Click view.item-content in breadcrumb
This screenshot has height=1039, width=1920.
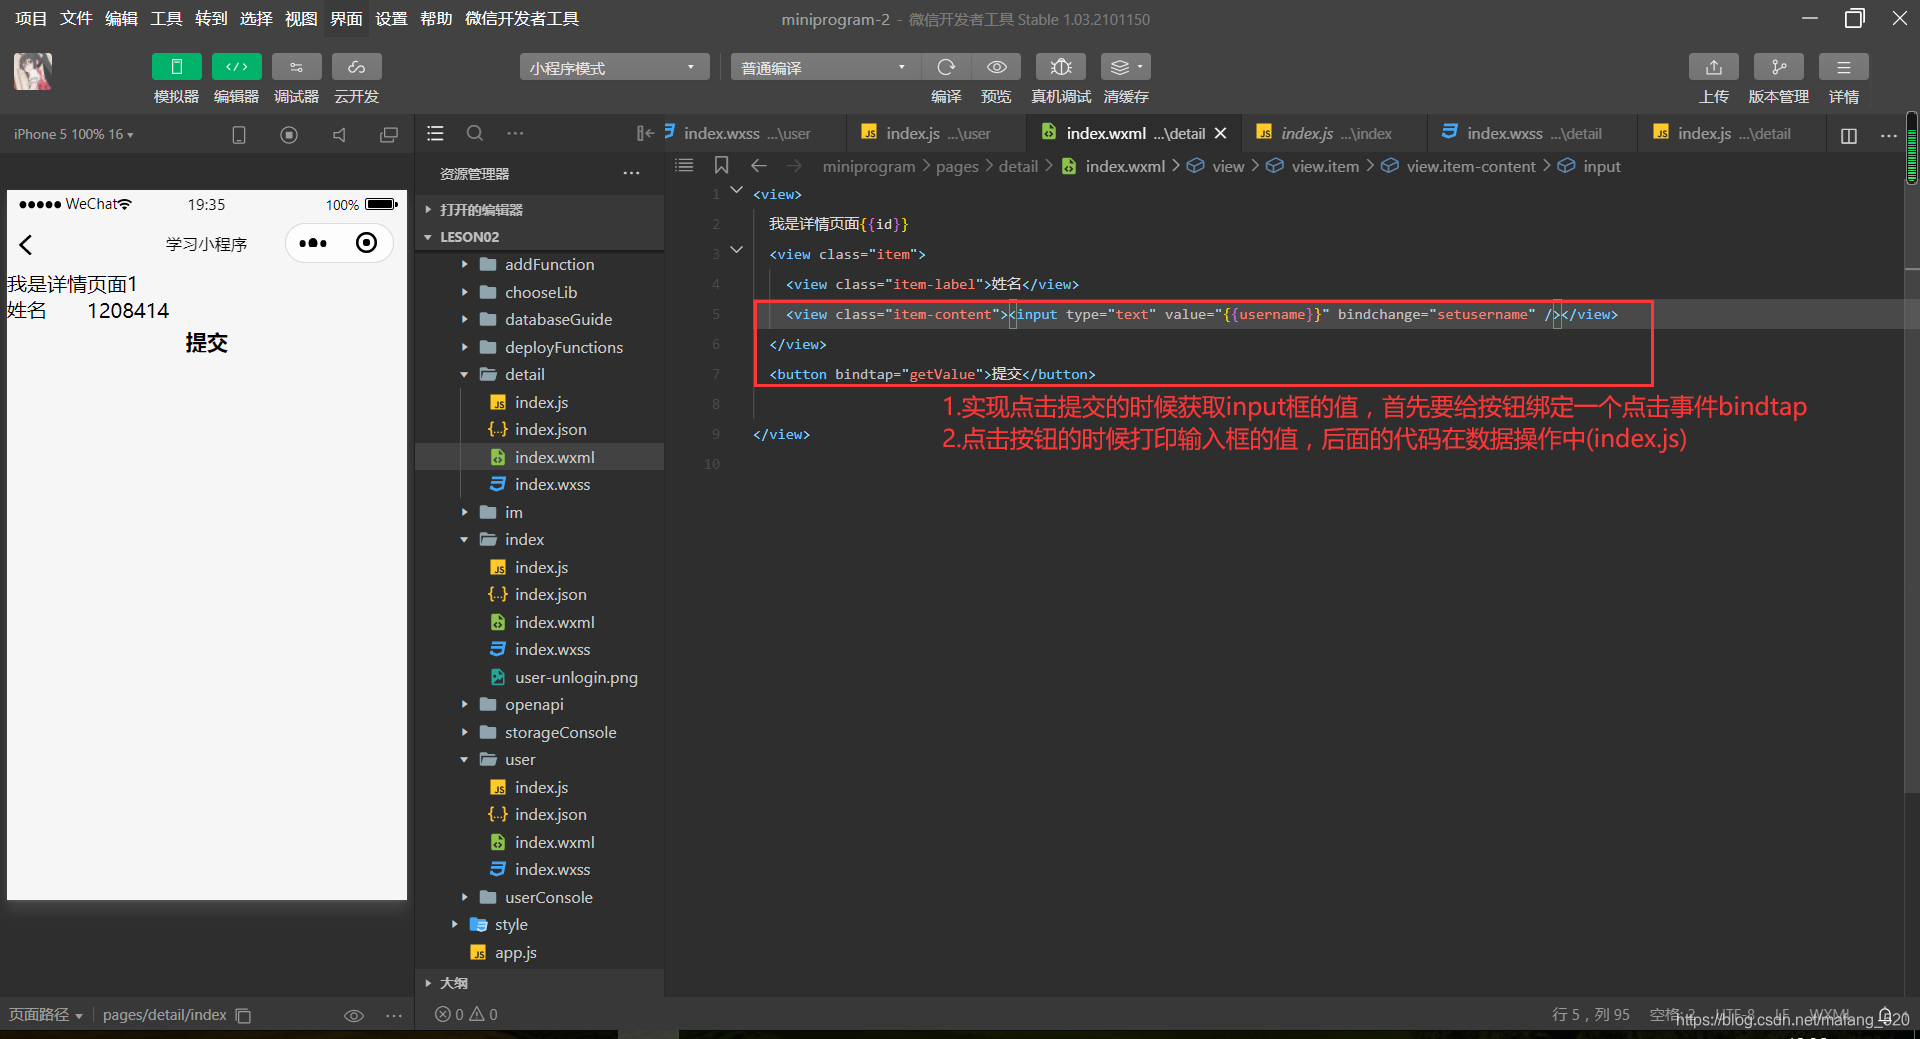coord(1470,166)
